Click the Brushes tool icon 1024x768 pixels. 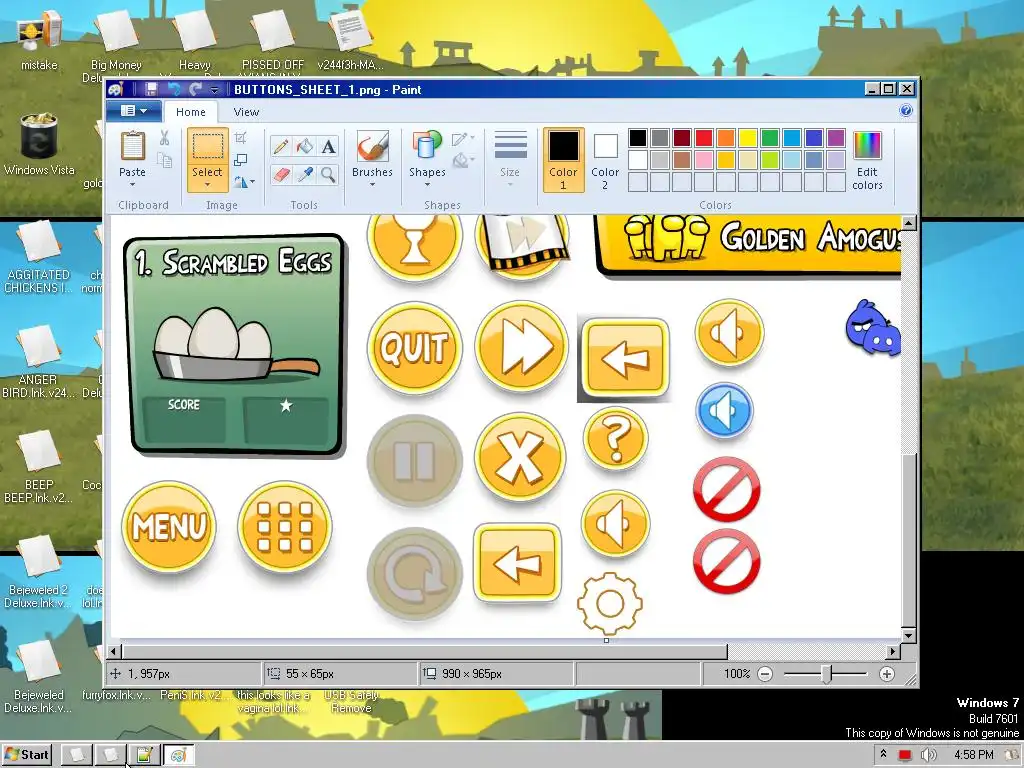(x=372, y=146)
